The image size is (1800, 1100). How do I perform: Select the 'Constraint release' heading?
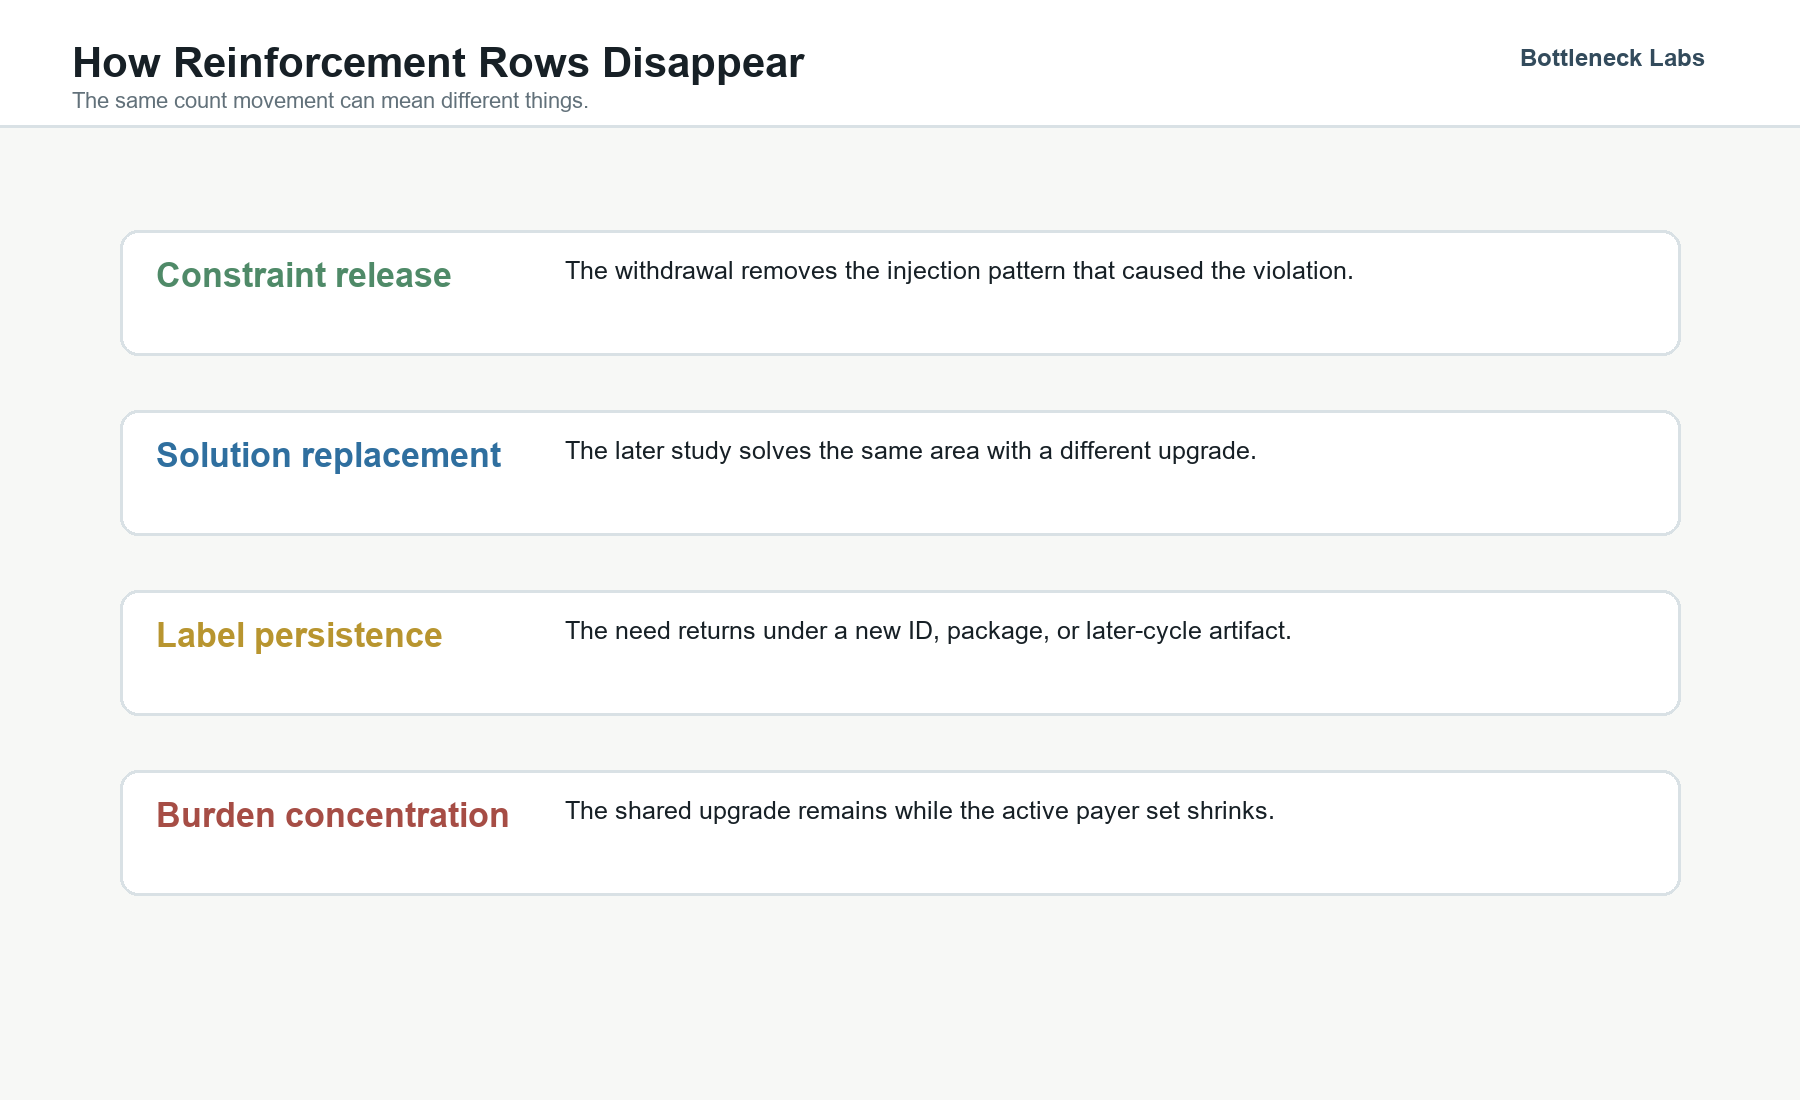point(304,275)
